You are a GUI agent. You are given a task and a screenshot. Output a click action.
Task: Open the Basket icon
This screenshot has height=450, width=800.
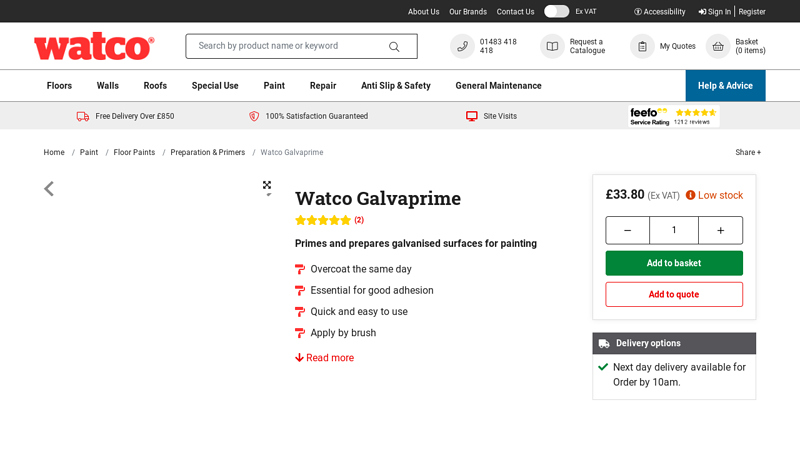tap(718, 46)
